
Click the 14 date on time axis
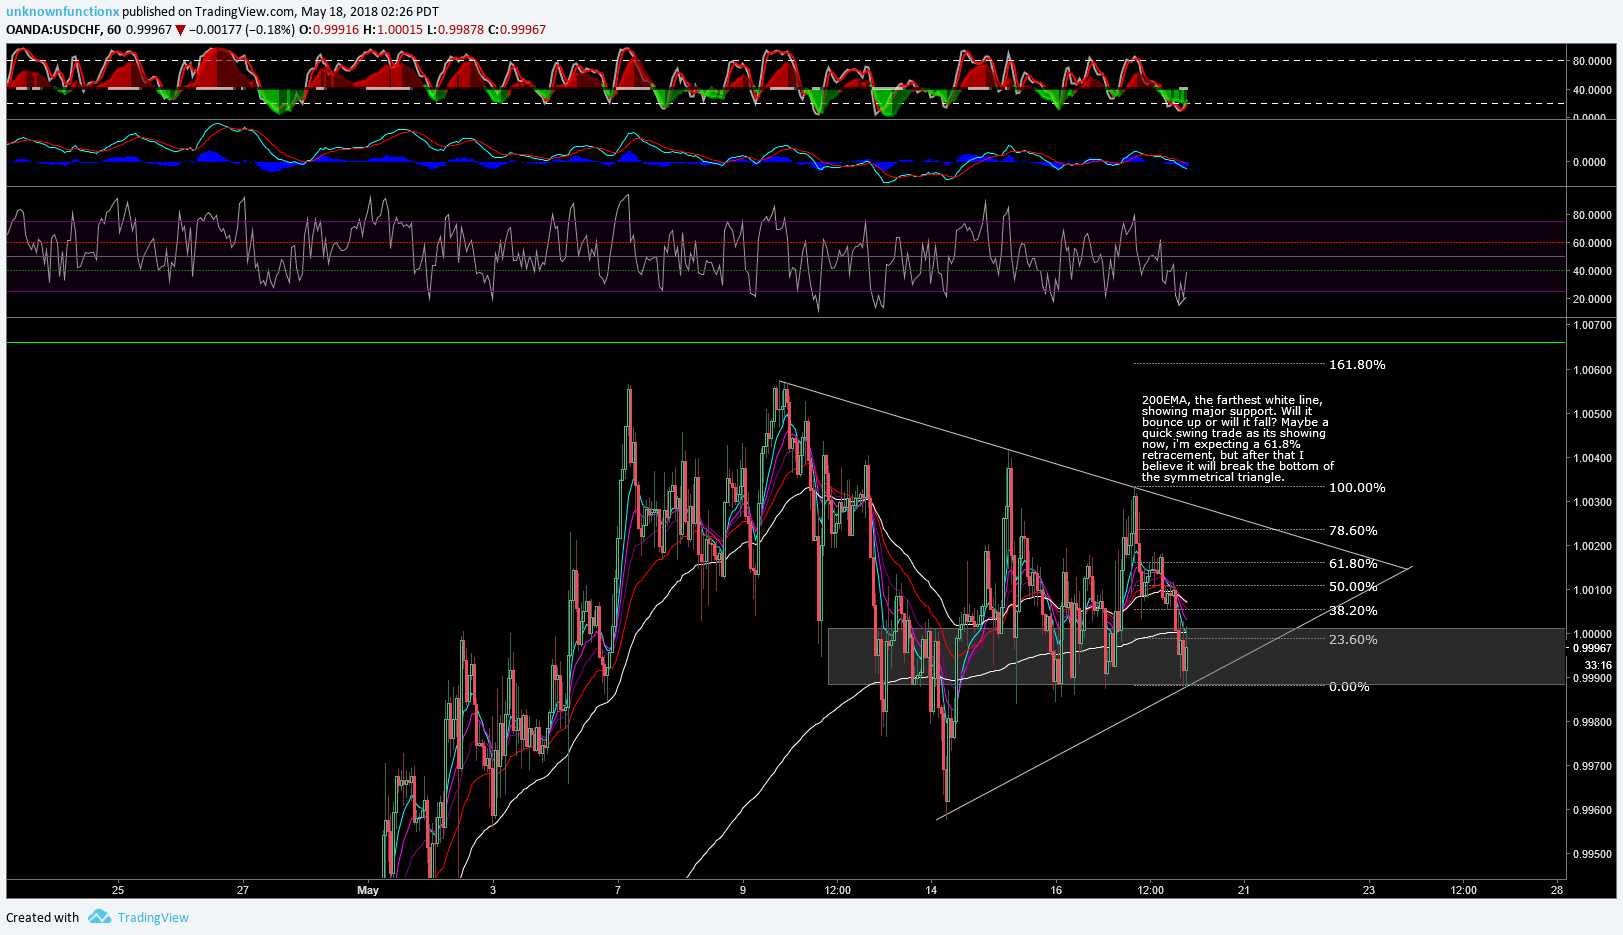pos(931,890)
